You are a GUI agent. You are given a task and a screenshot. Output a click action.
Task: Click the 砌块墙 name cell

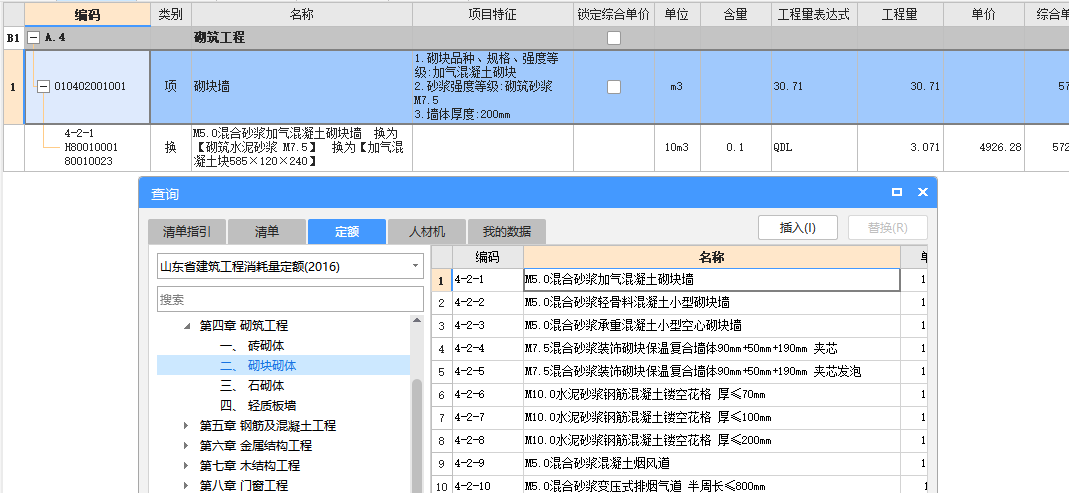point(302,87)
